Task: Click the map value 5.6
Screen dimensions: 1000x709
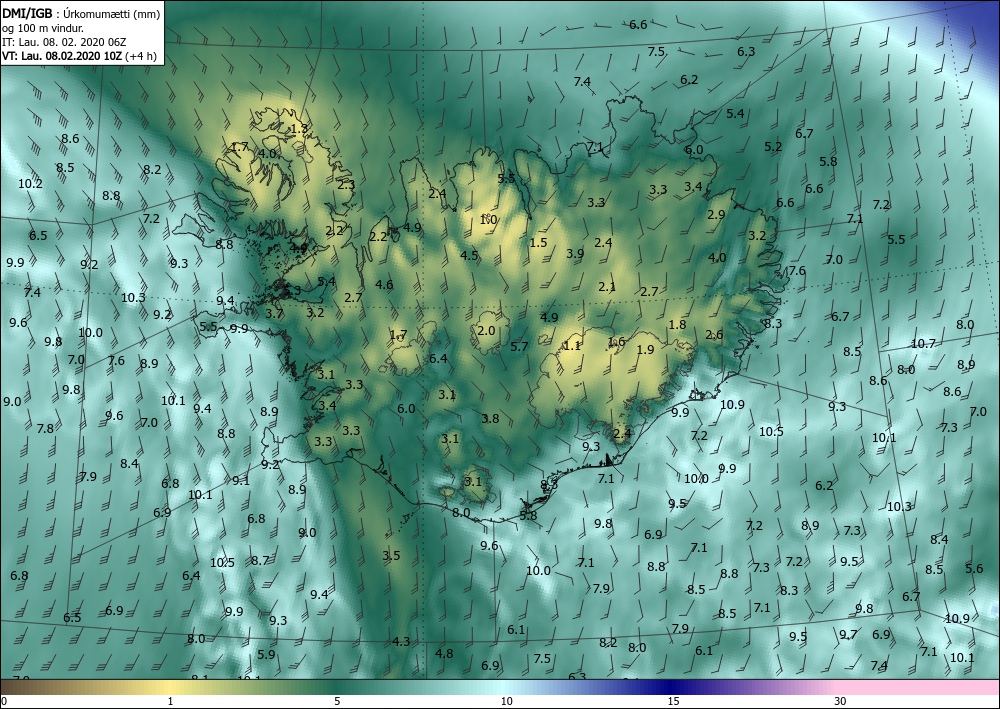Action: tap(974, 568)
